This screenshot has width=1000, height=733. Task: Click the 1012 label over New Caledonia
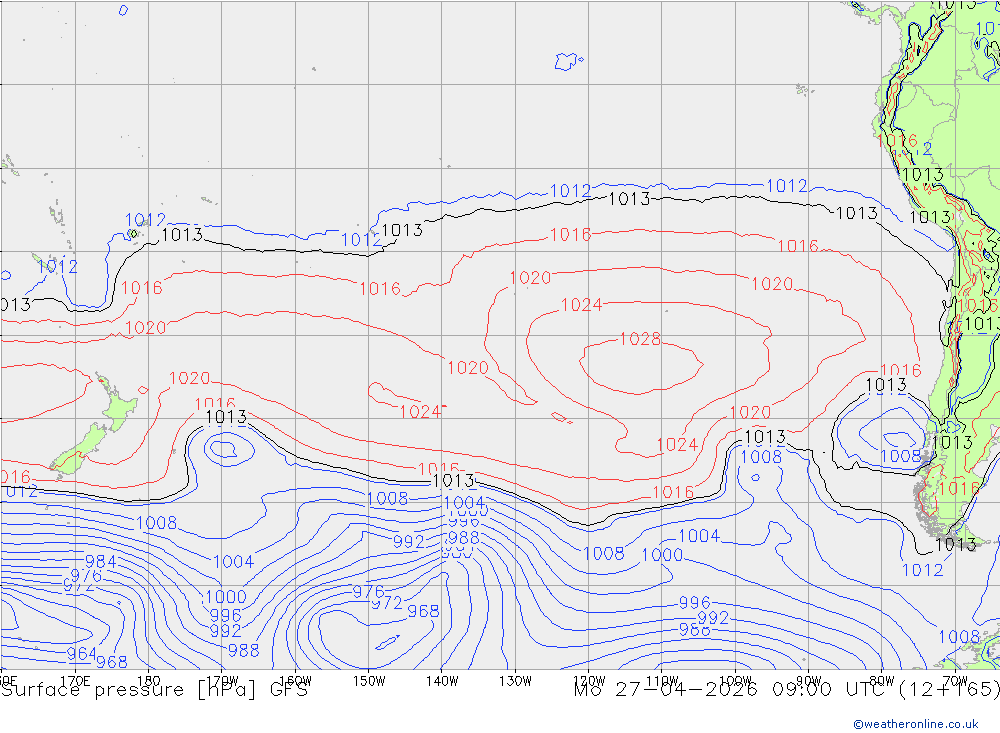(x=57, y=266)
